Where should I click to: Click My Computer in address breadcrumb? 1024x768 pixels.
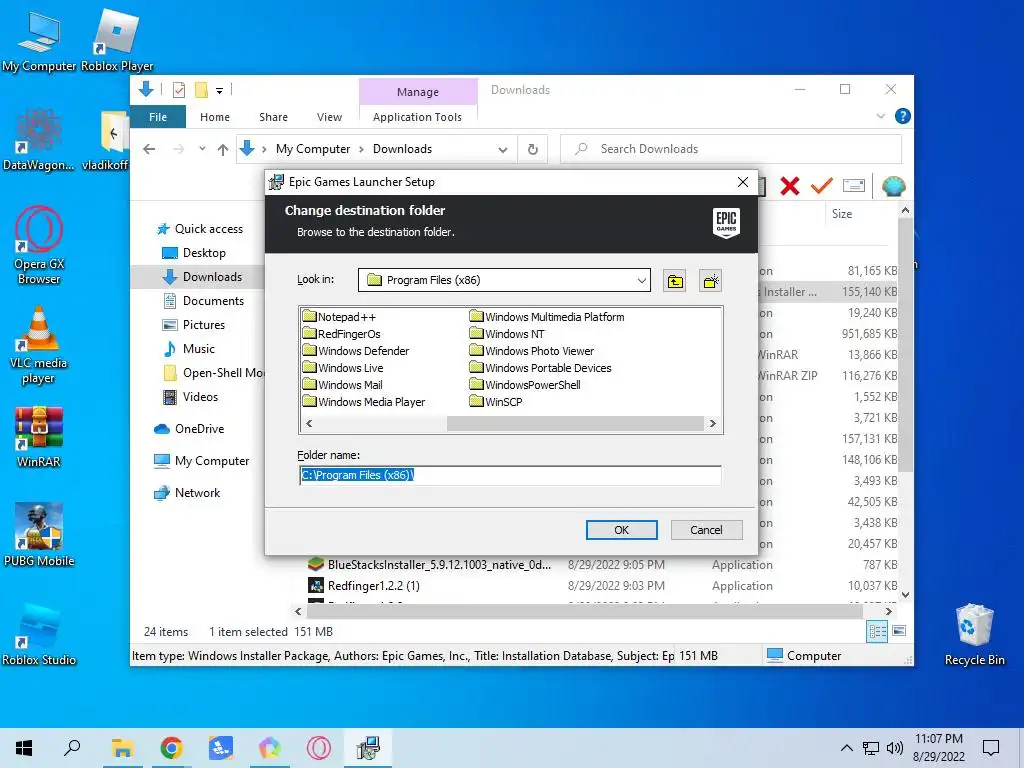pos(313,149)
